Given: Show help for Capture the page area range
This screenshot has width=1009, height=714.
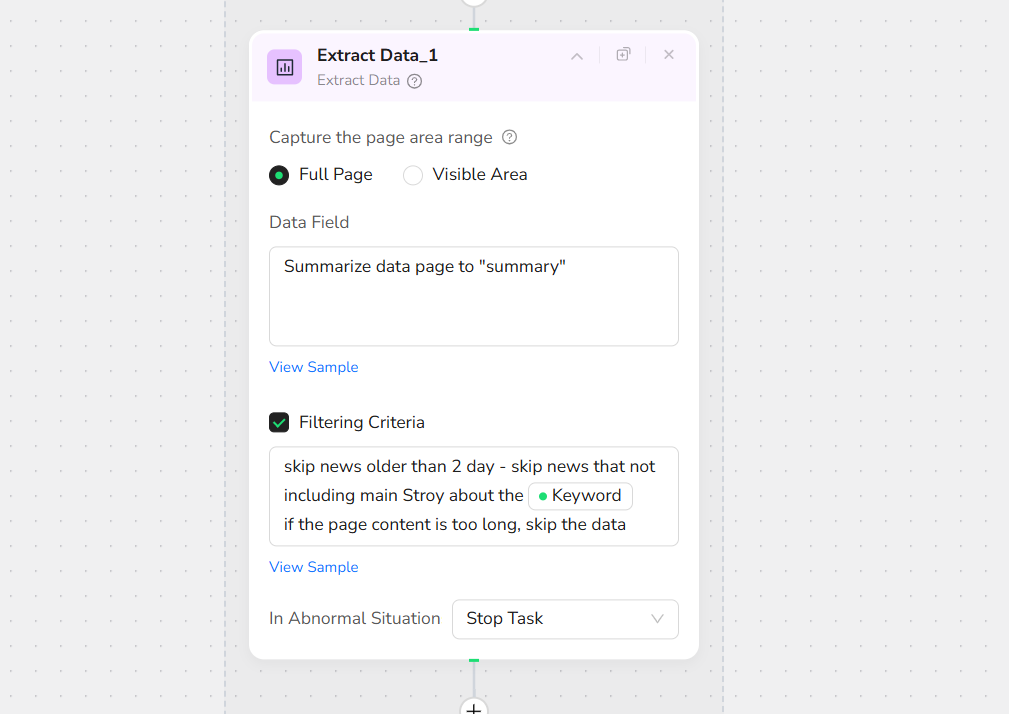Looking at the screenshot, I should tap(509, 137).
